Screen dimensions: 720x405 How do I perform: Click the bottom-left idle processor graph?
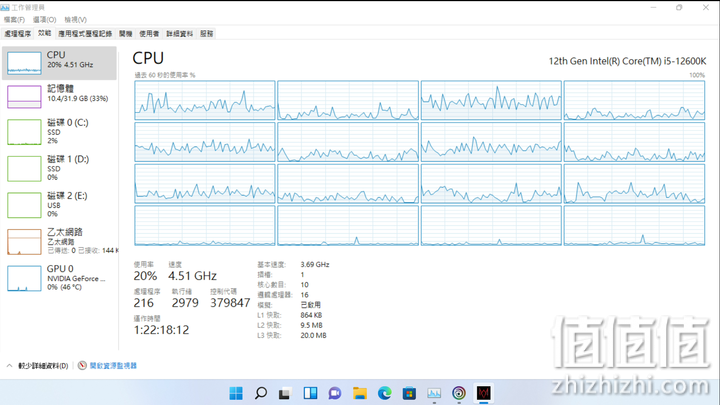pyautogui.click(x=205, y=225)
